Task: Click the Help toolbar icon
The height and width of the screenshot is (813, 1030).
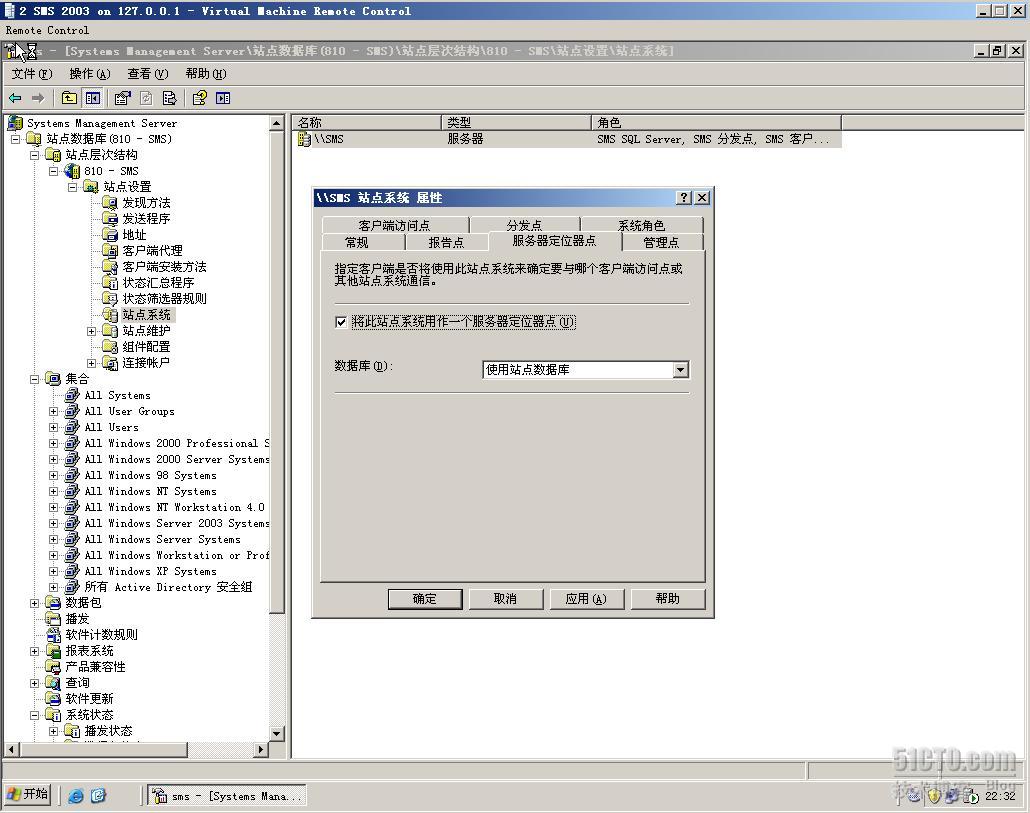Action: point(200,98)
